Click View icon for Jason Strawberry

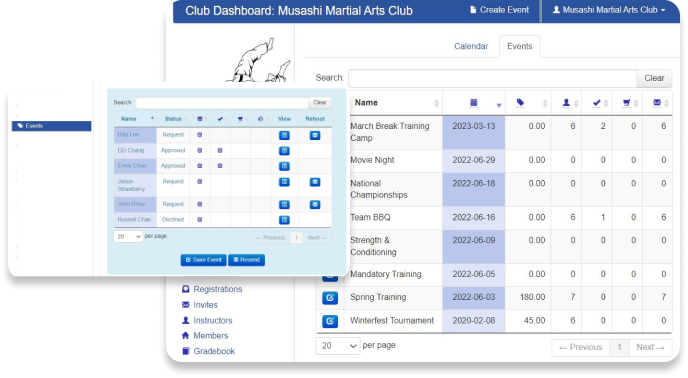284,182
